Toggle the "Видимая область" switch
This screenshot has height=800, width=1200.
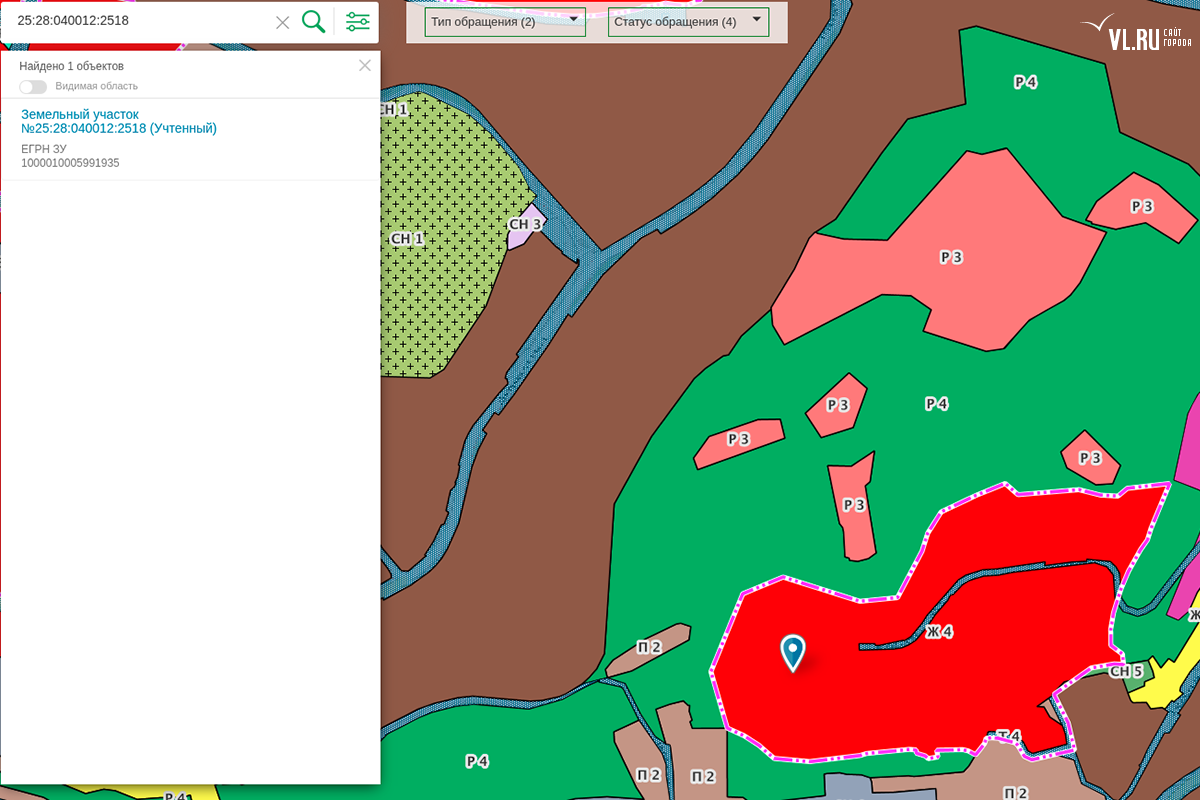(33, 87)
